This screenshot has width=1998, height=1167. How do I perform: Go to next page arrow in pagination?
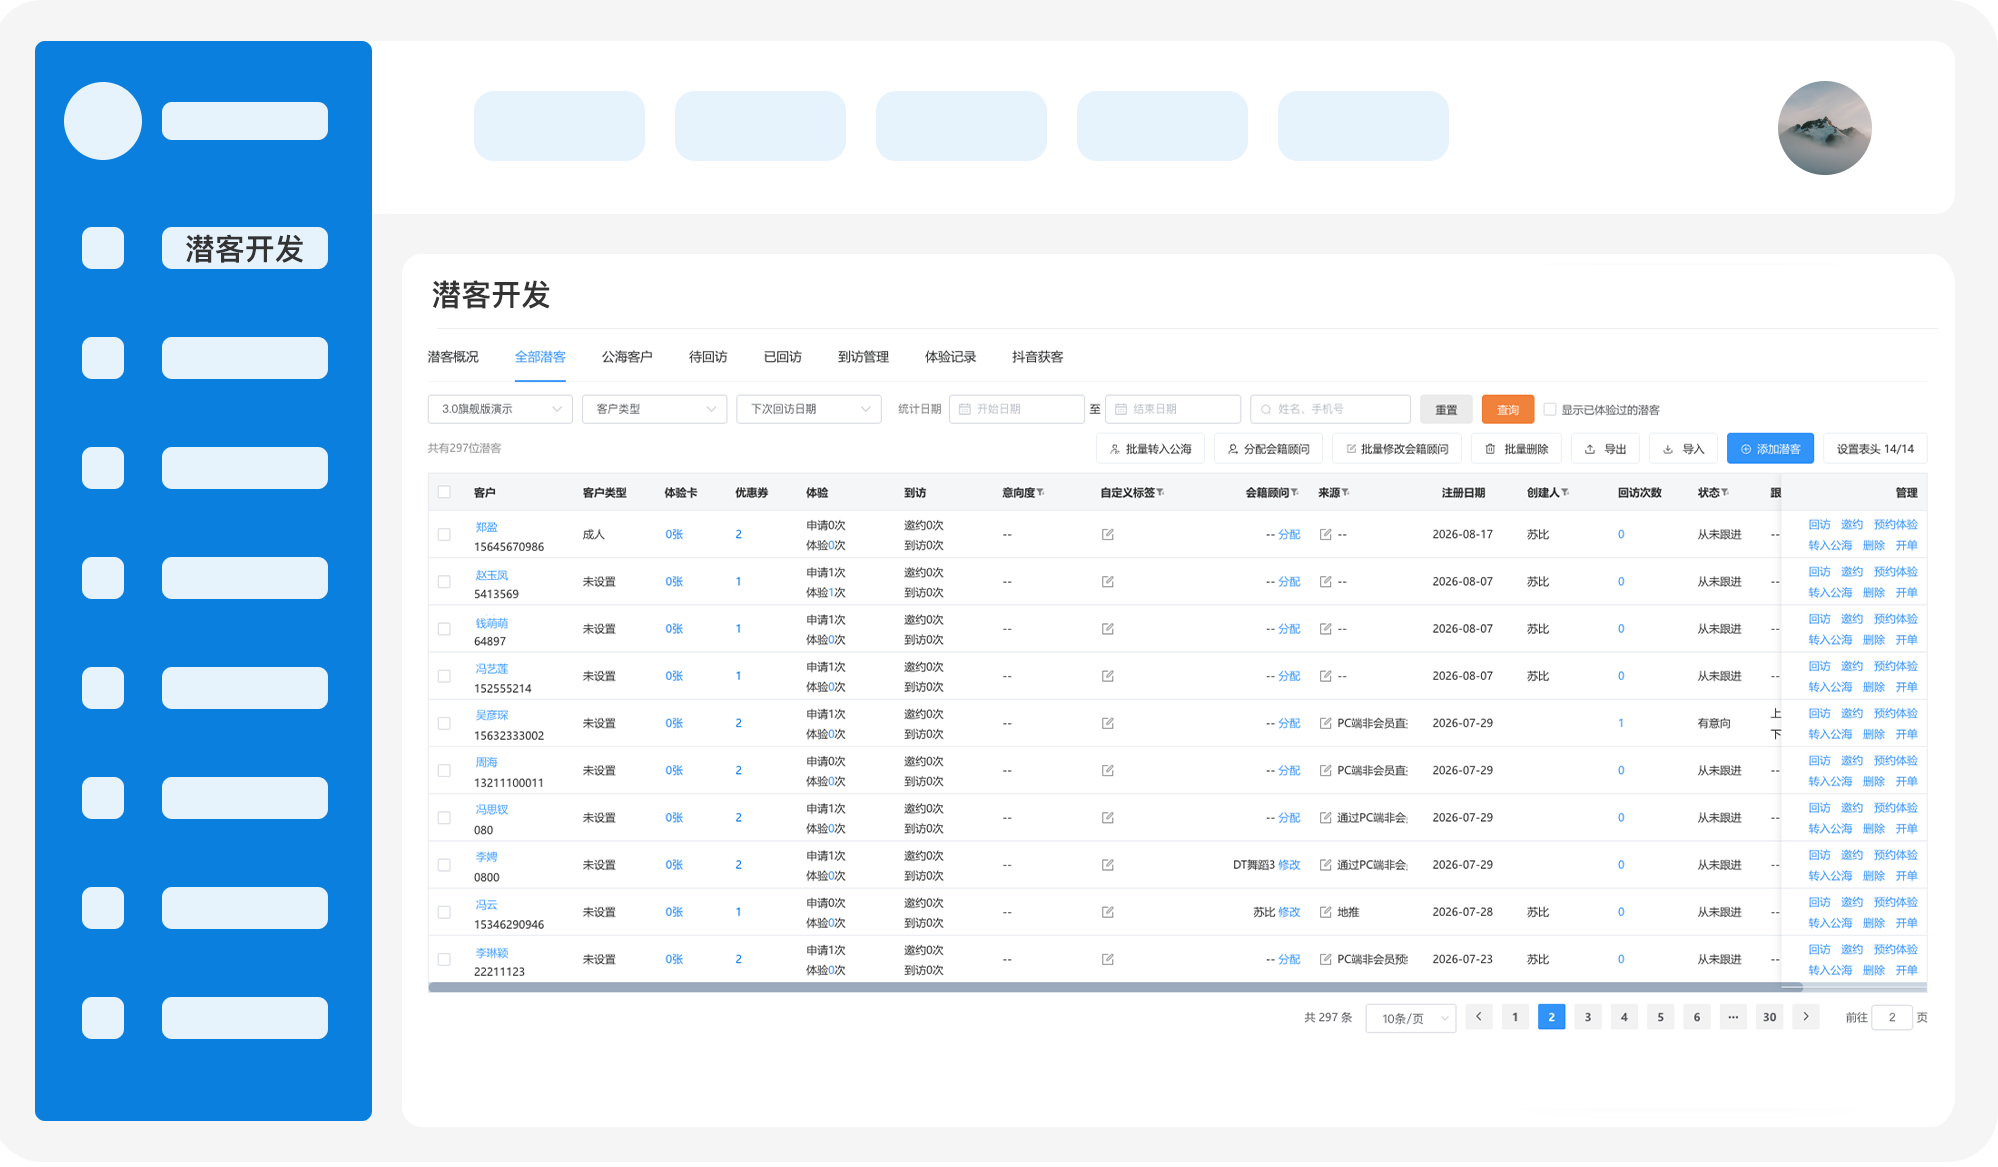[1806, 1017]
